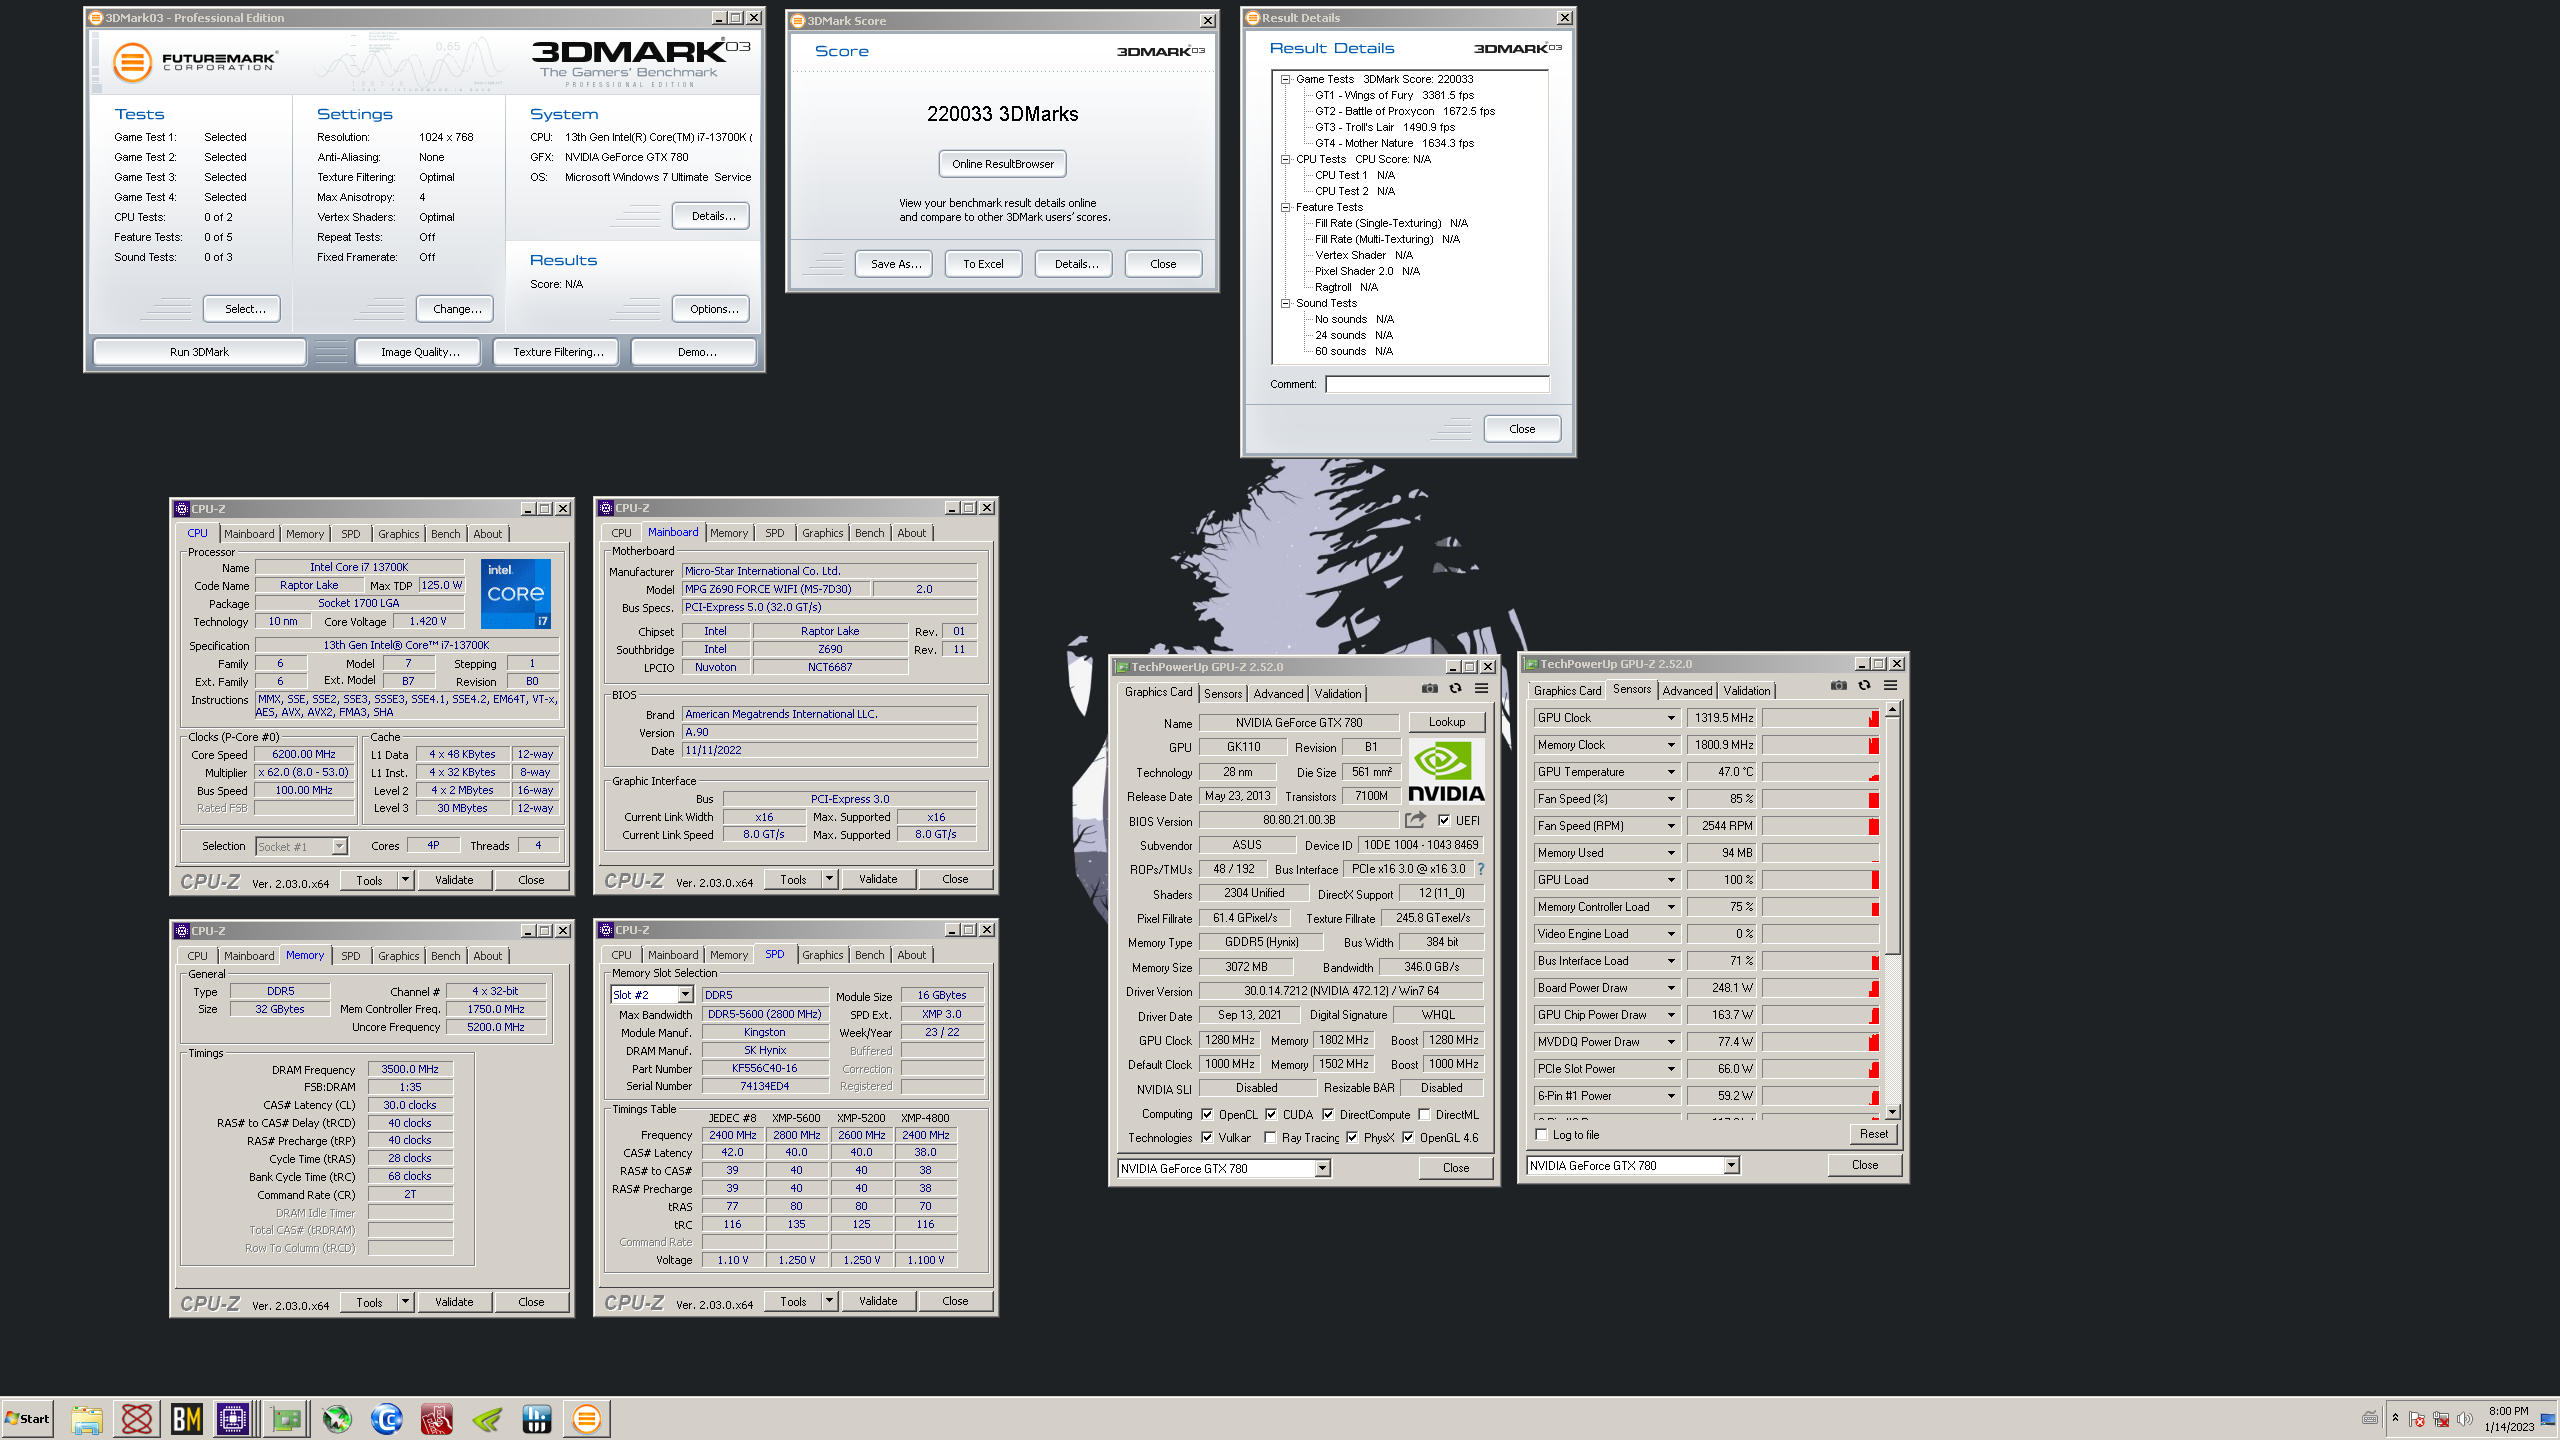Open the BM benchmark taskbar icon

coord(186,1418)
